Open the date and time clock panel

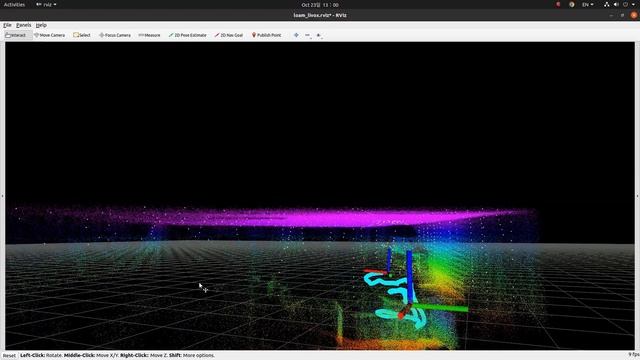pyautogui.click(x=320, y=5)
